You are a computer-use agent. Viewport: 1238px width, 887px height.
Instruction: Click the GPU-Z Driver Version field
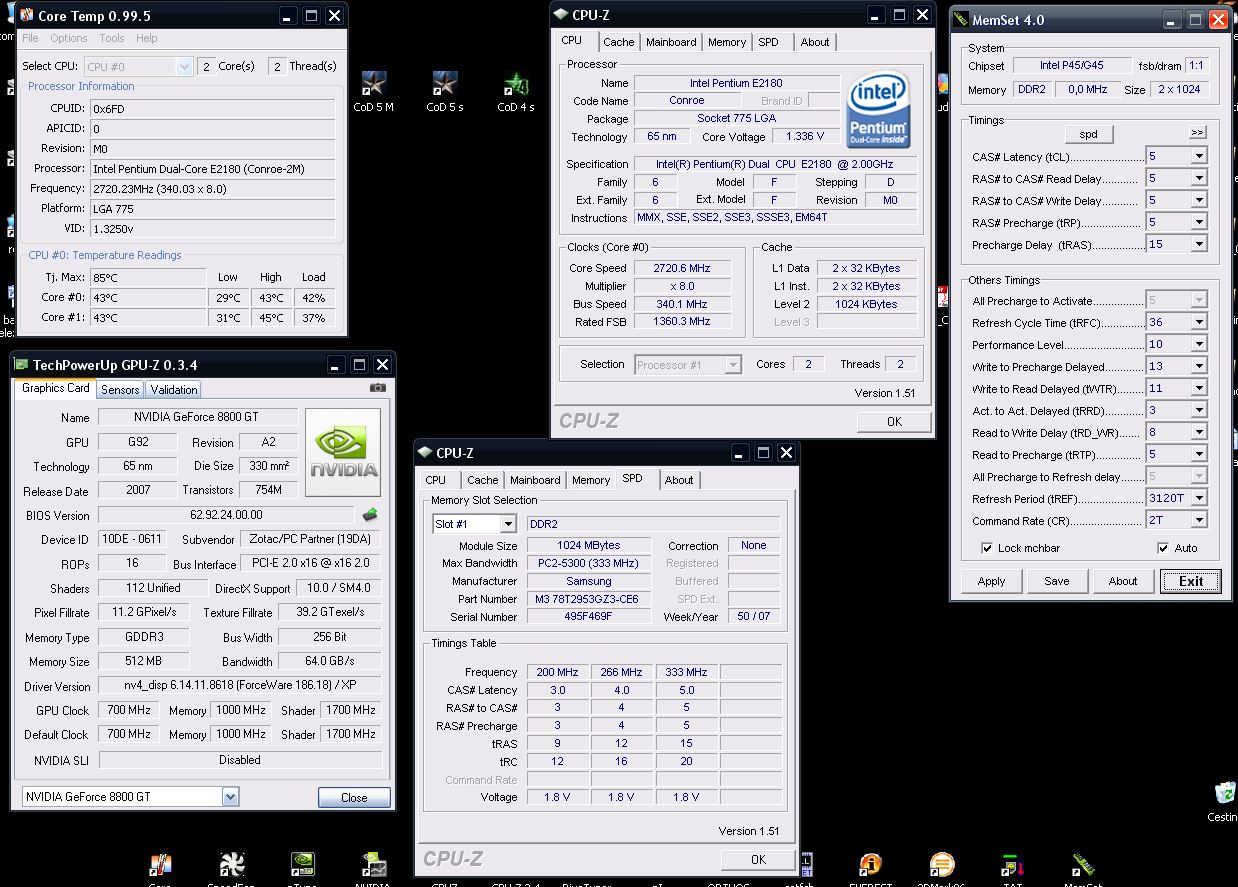pyautogui.click(x=240, y=686)
